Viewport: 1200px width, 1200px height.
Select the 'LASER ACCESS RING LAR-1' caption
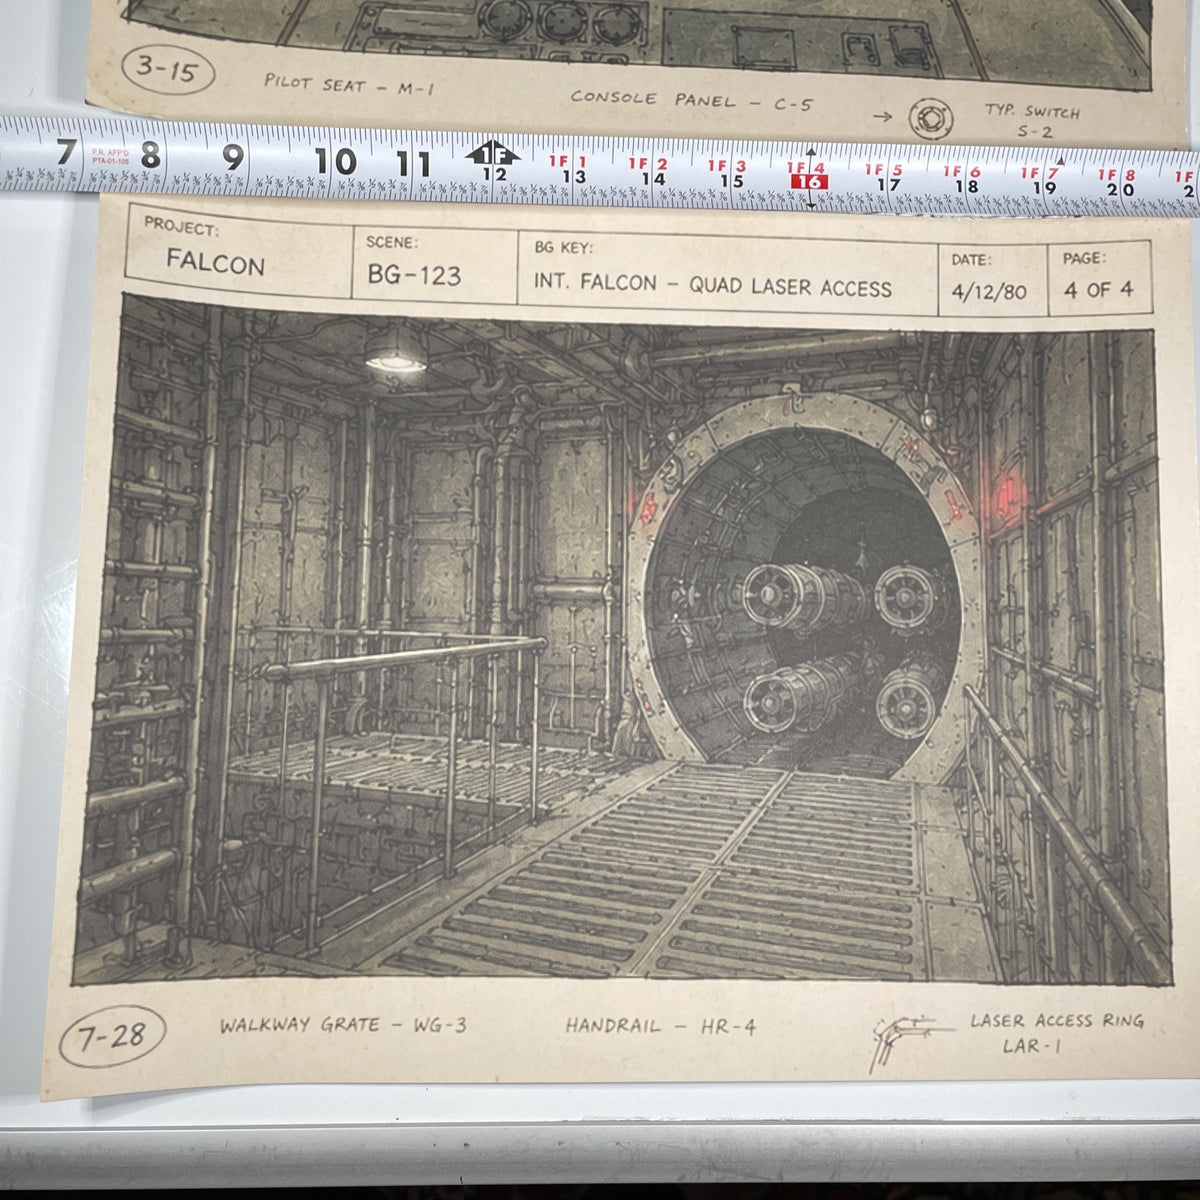(1056, 1033)
